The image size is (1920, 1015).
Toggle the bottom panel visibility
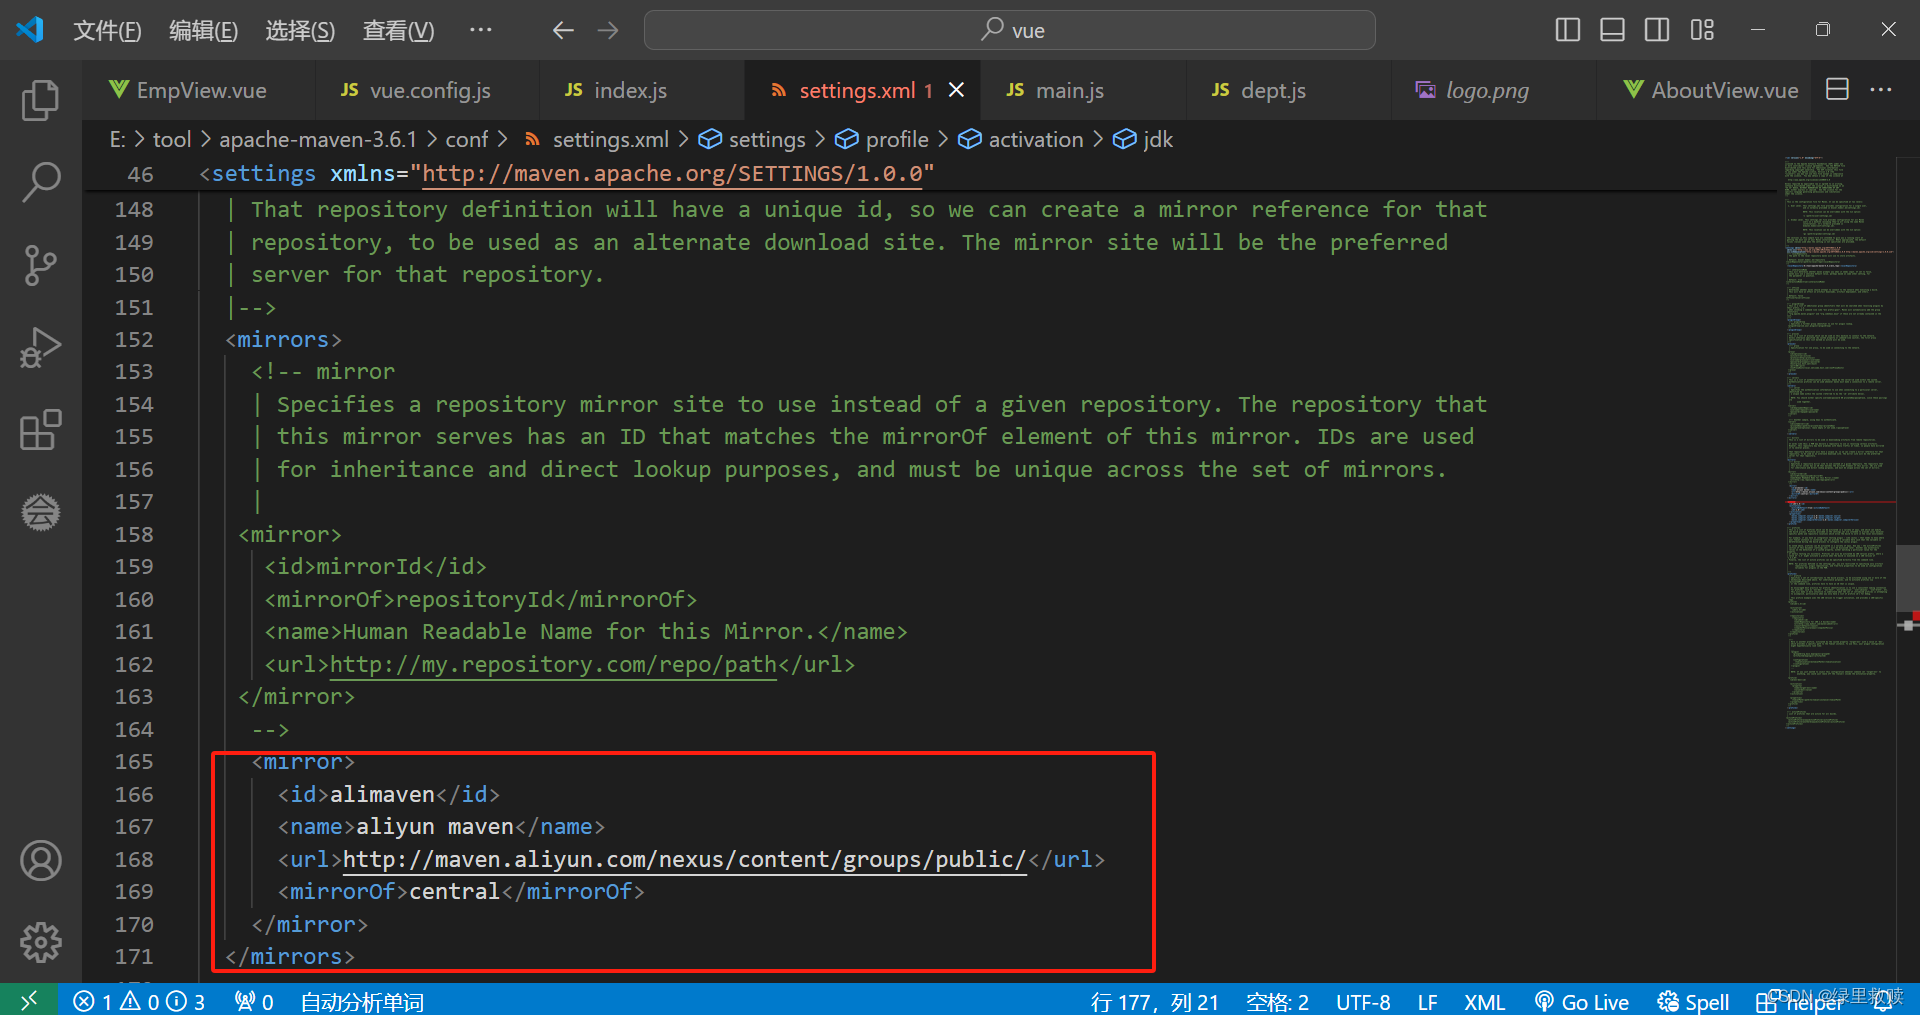[x=1611, y=30]
